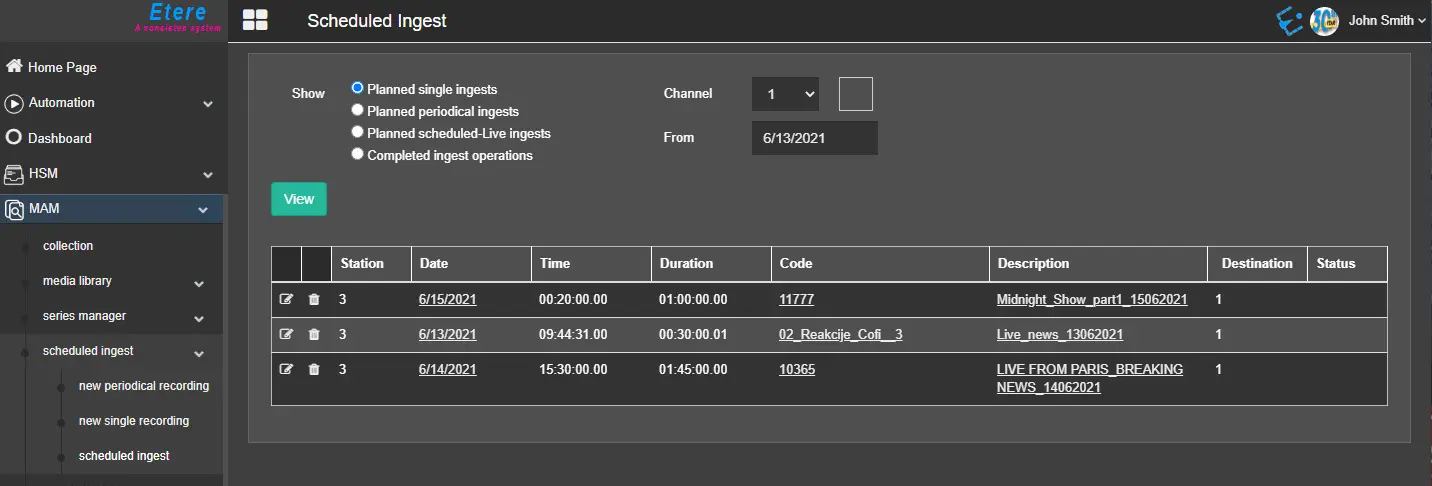Click the Home Page house icon
This screenshot has height=486, width=1432.
tap(14, 67)
